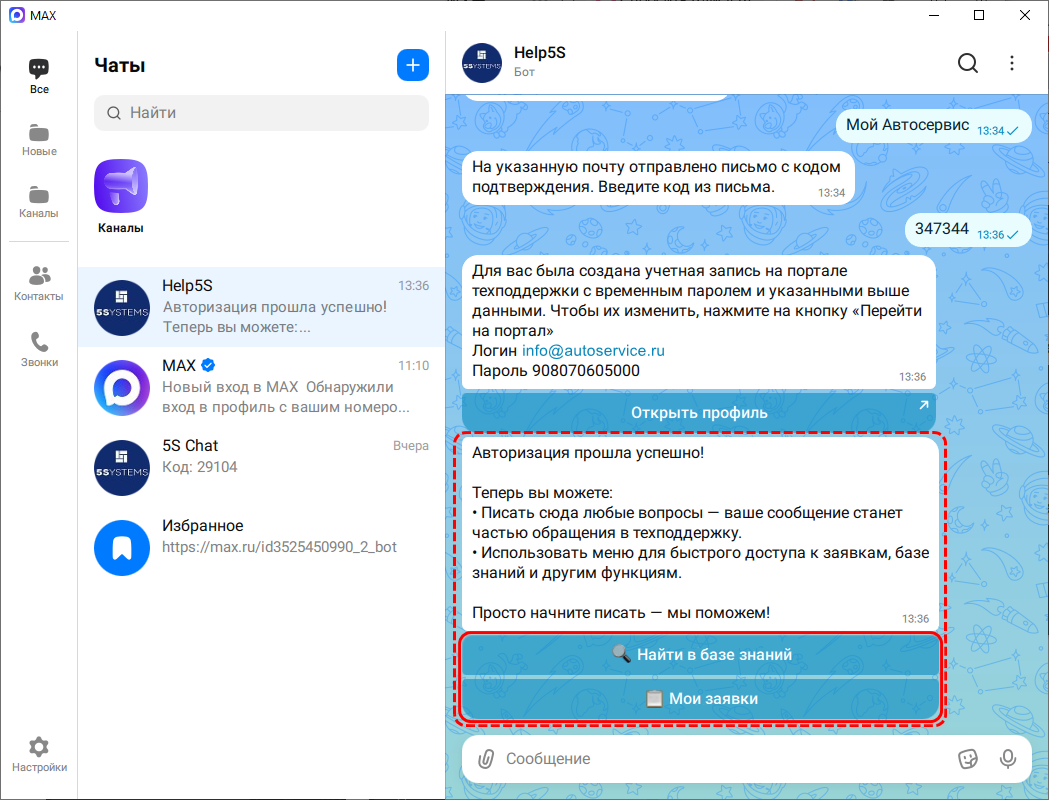Click the Help5S avatar in chat list
Screen dimensions: 1049x800
point(122,308)
